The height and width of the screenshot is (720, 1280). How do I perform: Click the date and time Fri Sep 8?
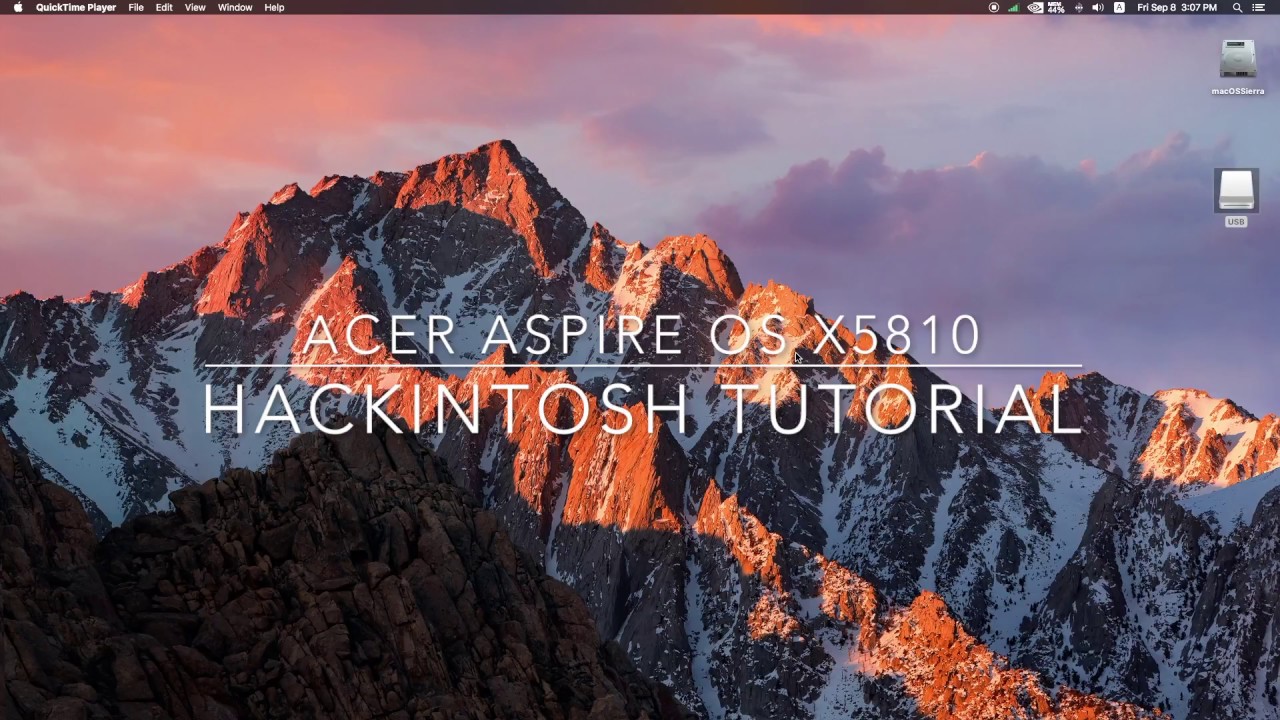click(x=1177, y=7)
